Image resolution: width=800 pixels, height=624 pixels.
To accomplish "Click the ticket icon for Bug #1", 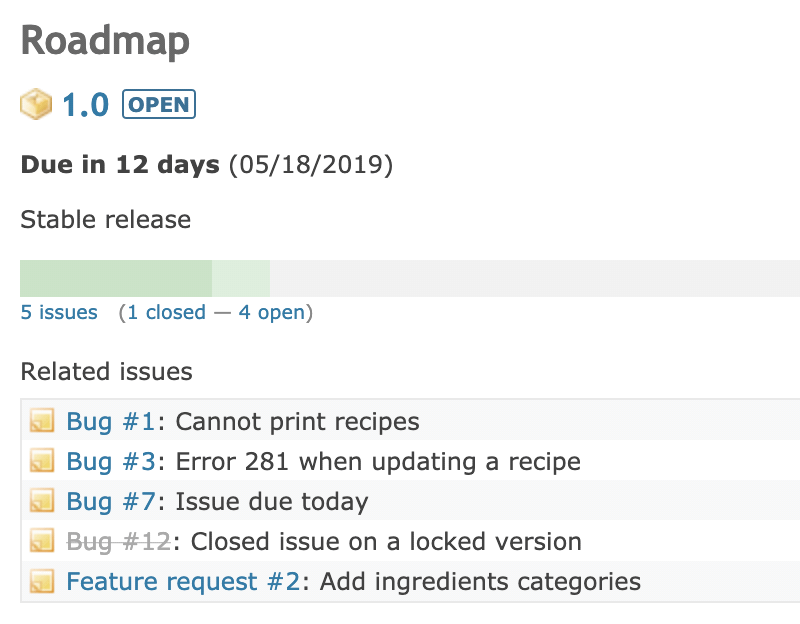I will click(42, 420).
